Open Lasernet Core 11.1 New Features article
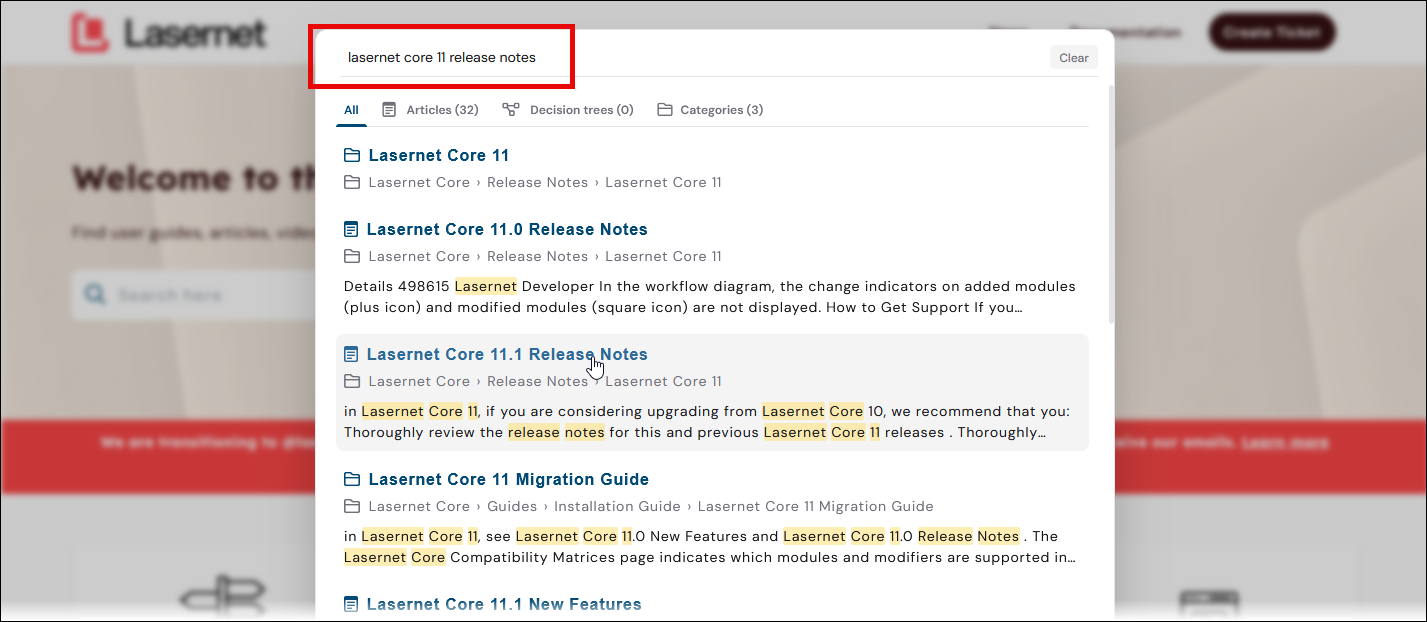 (504, 604)
